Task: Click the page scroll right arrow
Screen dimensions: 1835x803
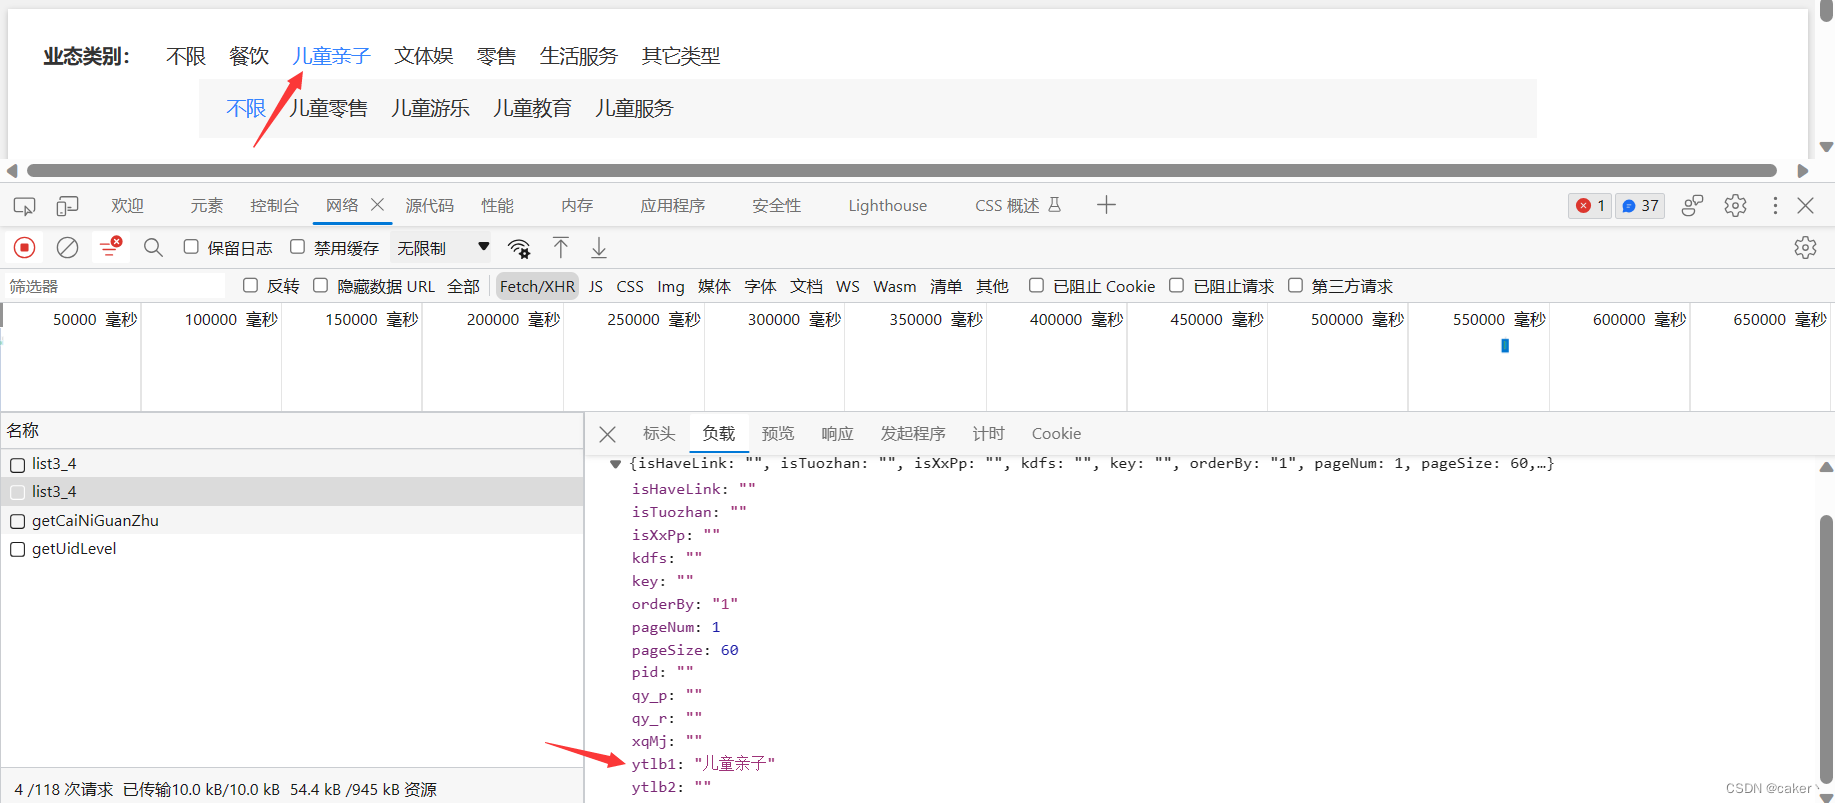Action: tap(1803, 171)
